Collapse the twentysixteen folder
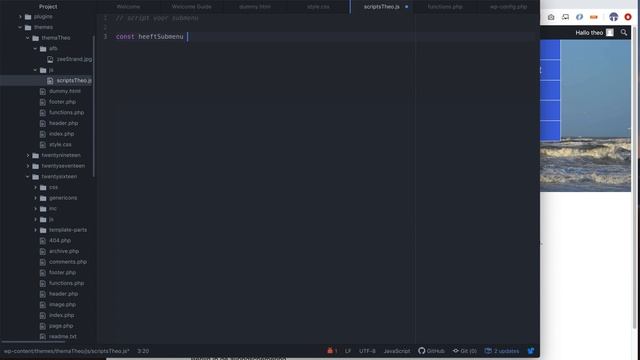This screenshot has height=360, width=640. 28,176
